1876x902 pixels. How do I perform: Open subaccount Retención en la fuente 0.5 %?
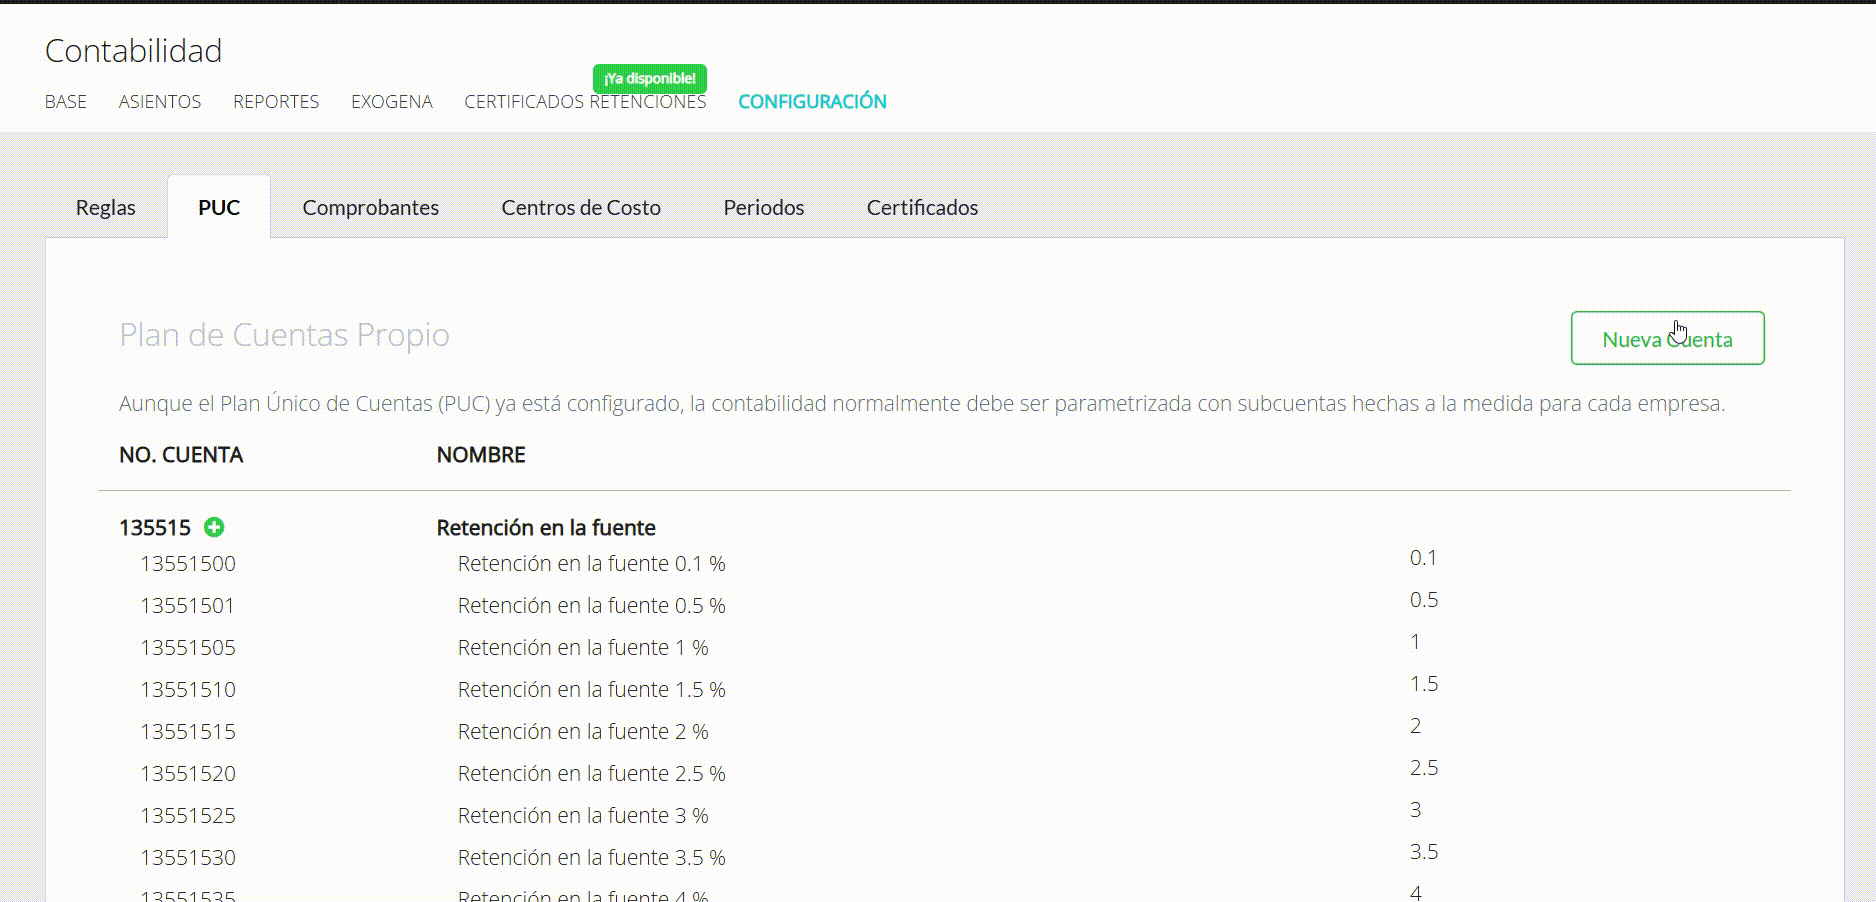pos(591,606)
